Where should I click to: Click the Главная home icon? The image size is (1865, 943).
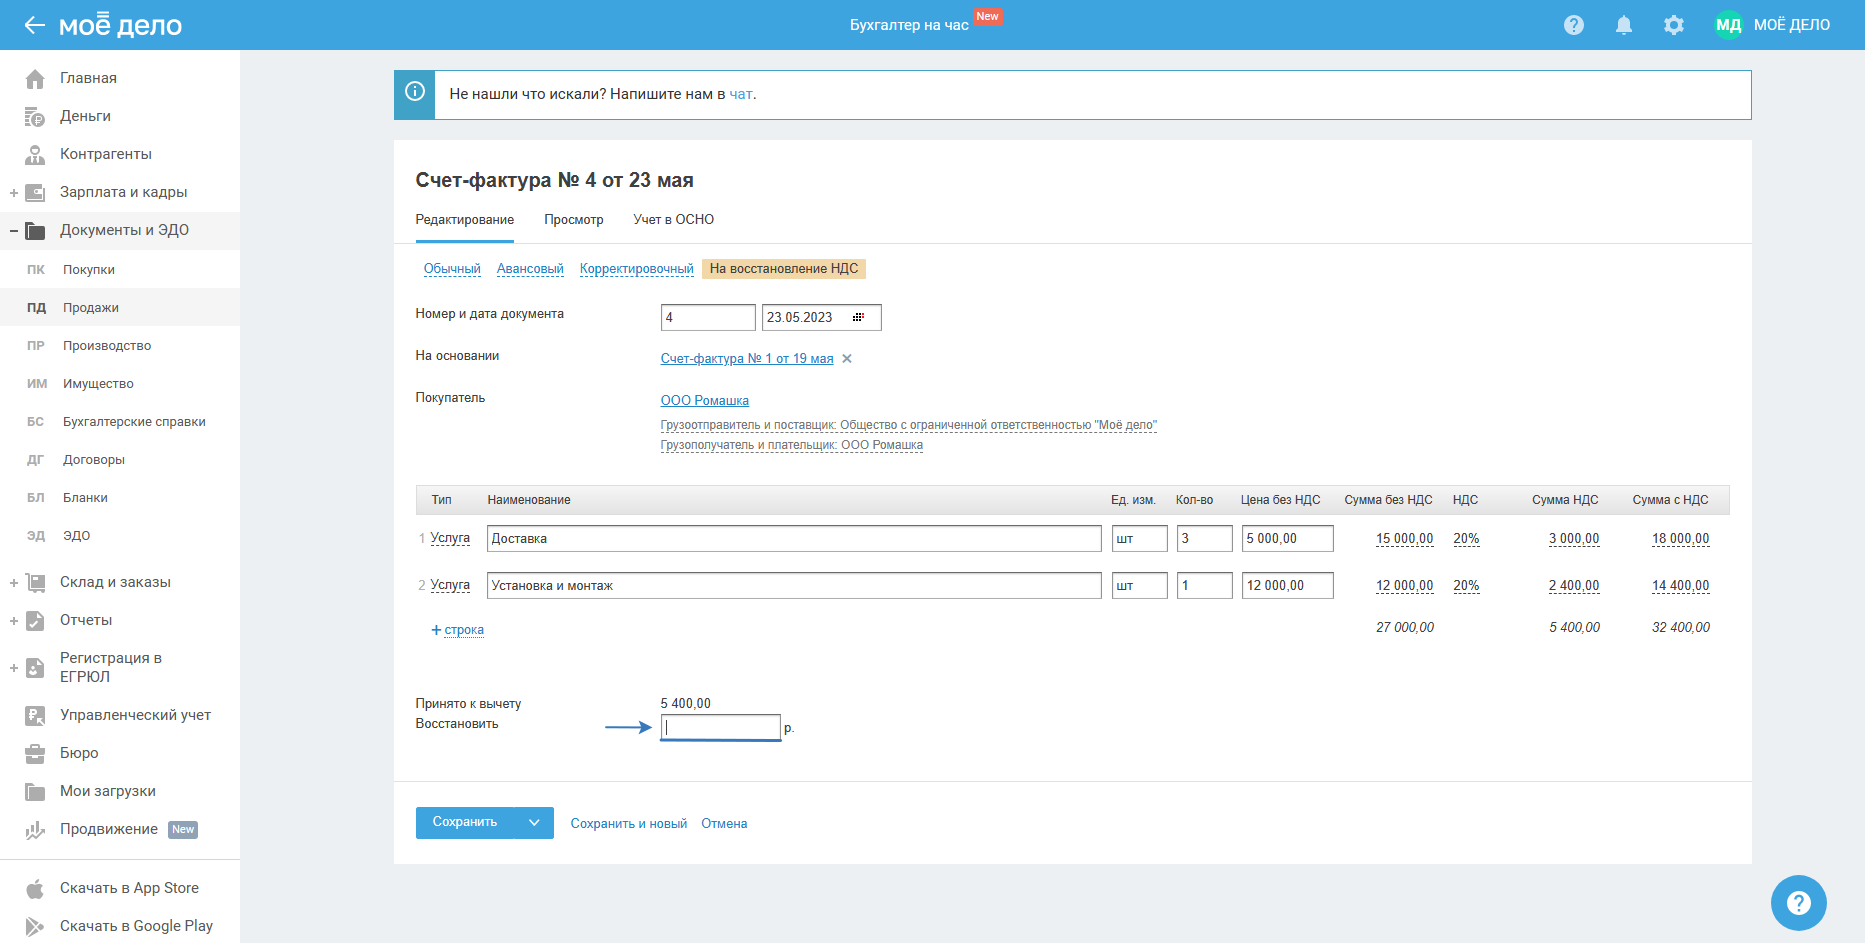(35, 78)
